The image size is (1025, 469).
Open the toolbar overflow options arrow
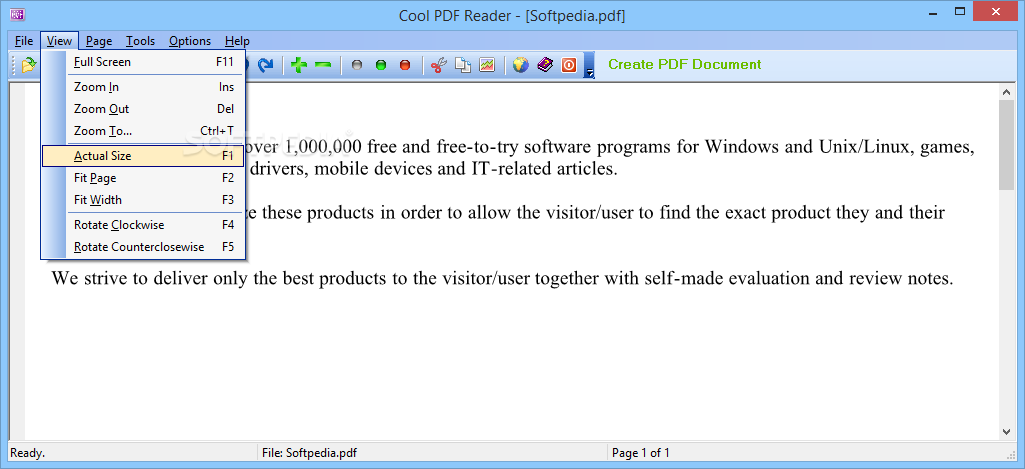tap(590, 65)
